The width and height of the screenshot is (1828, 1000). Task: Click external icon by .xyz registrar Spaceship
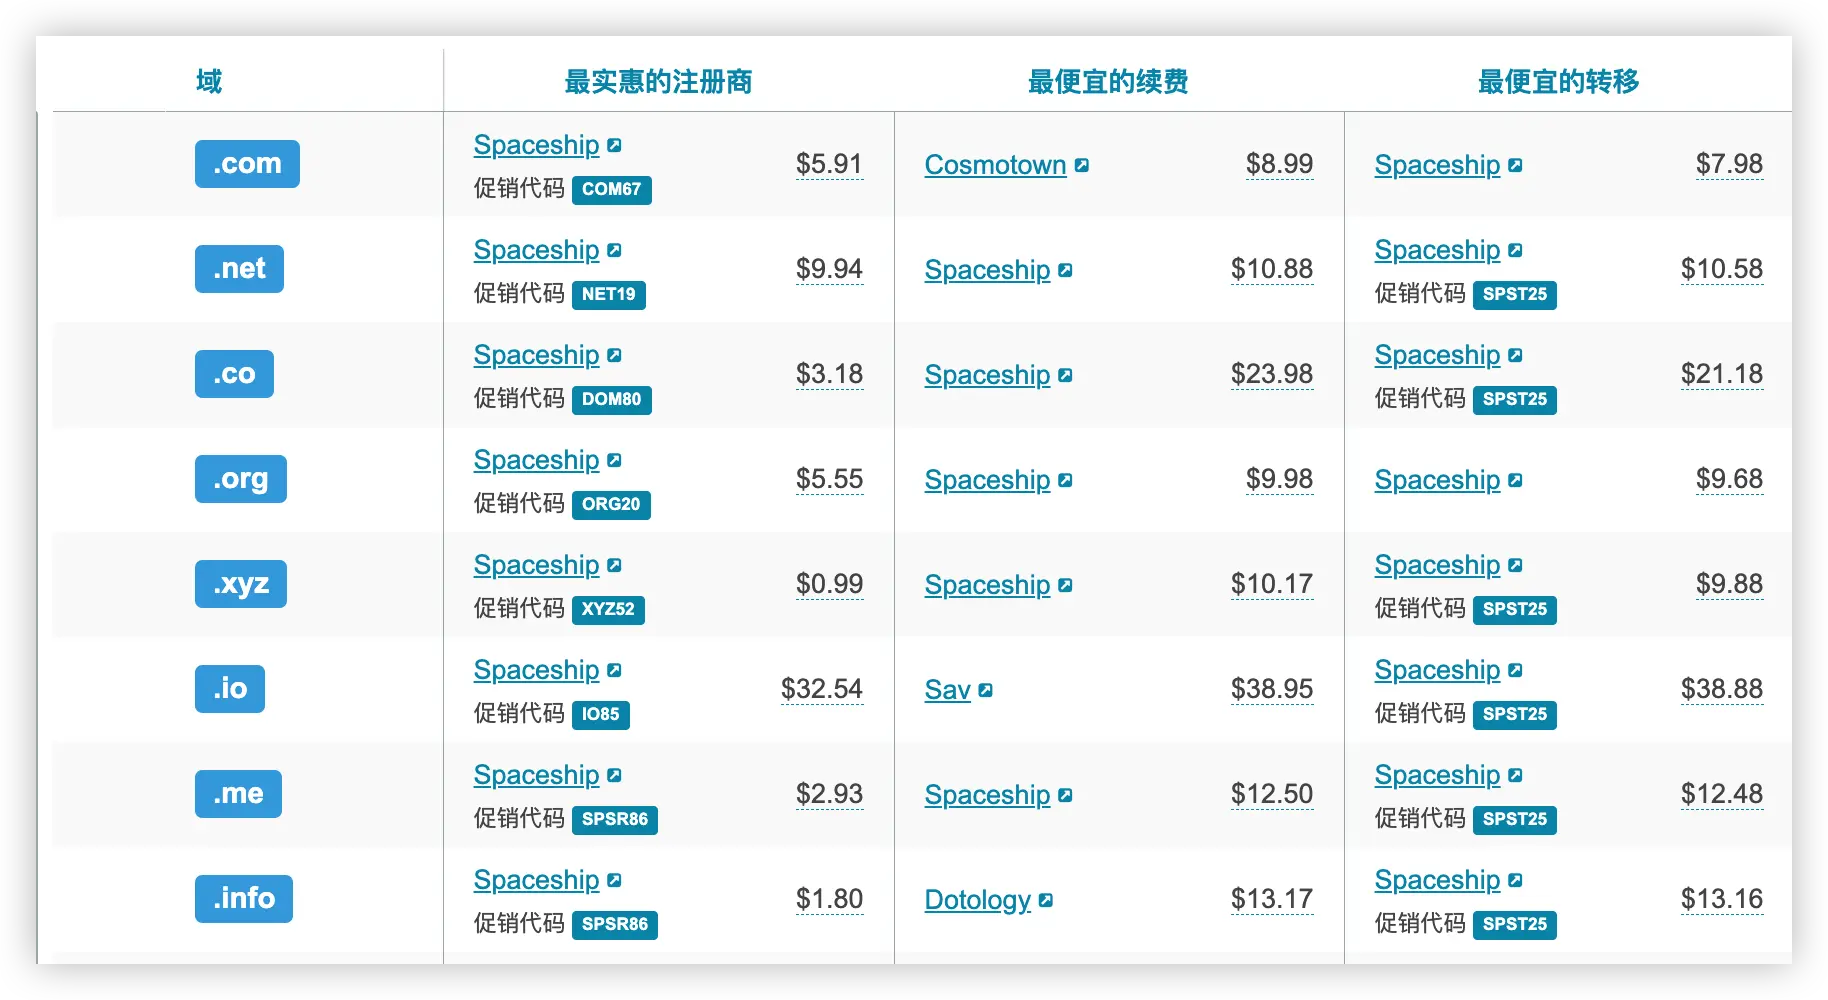(x=614, y=565)
